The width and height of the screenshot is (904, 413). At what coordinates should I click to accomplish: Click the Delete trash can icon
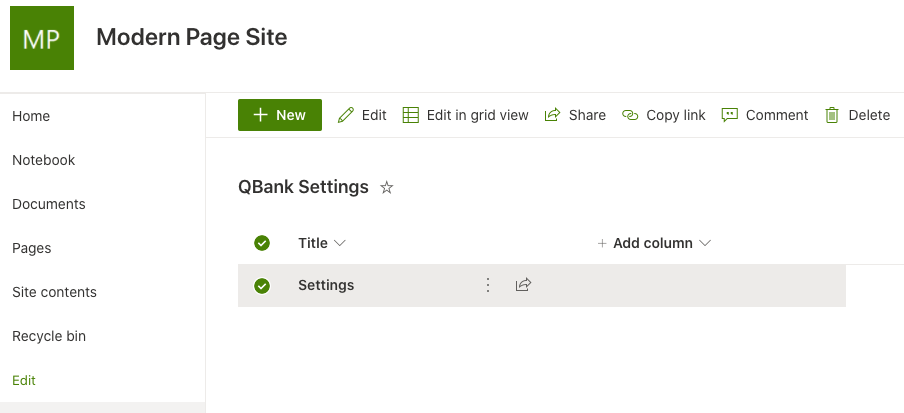point(832,115)
